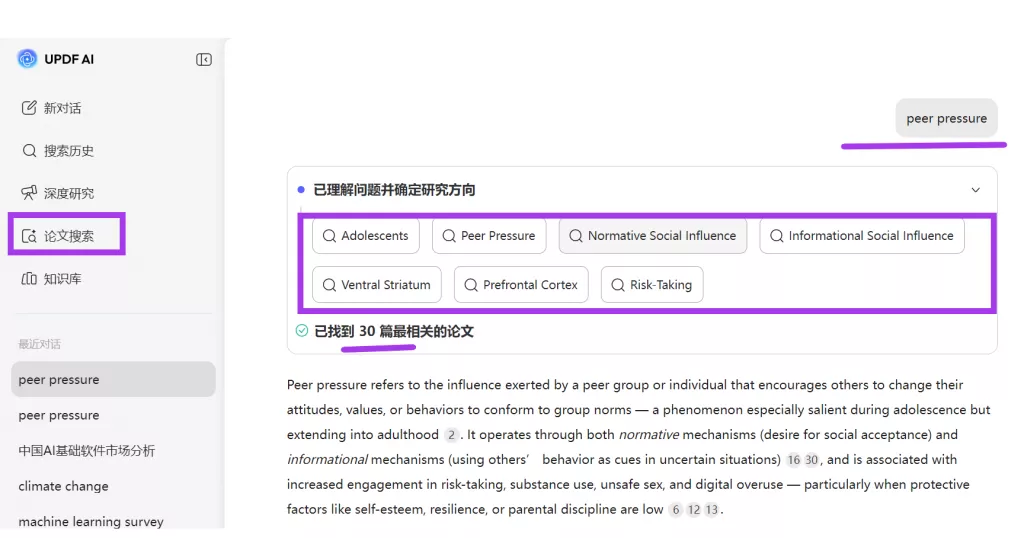
Task: Collapse the 已理解问题并确定研究方向 section chevron
Action: pyautogui.click(x=976, y=190)
